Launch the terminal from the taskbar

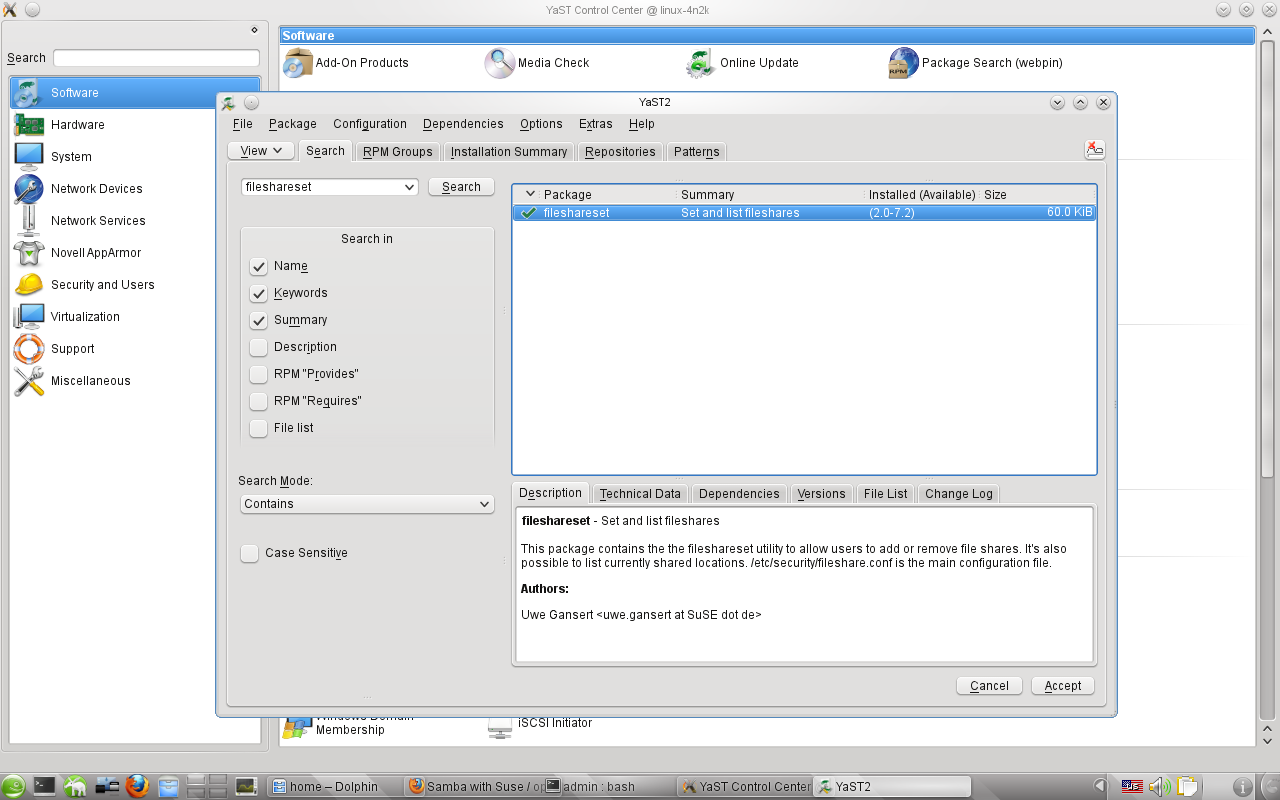point(44,787)
